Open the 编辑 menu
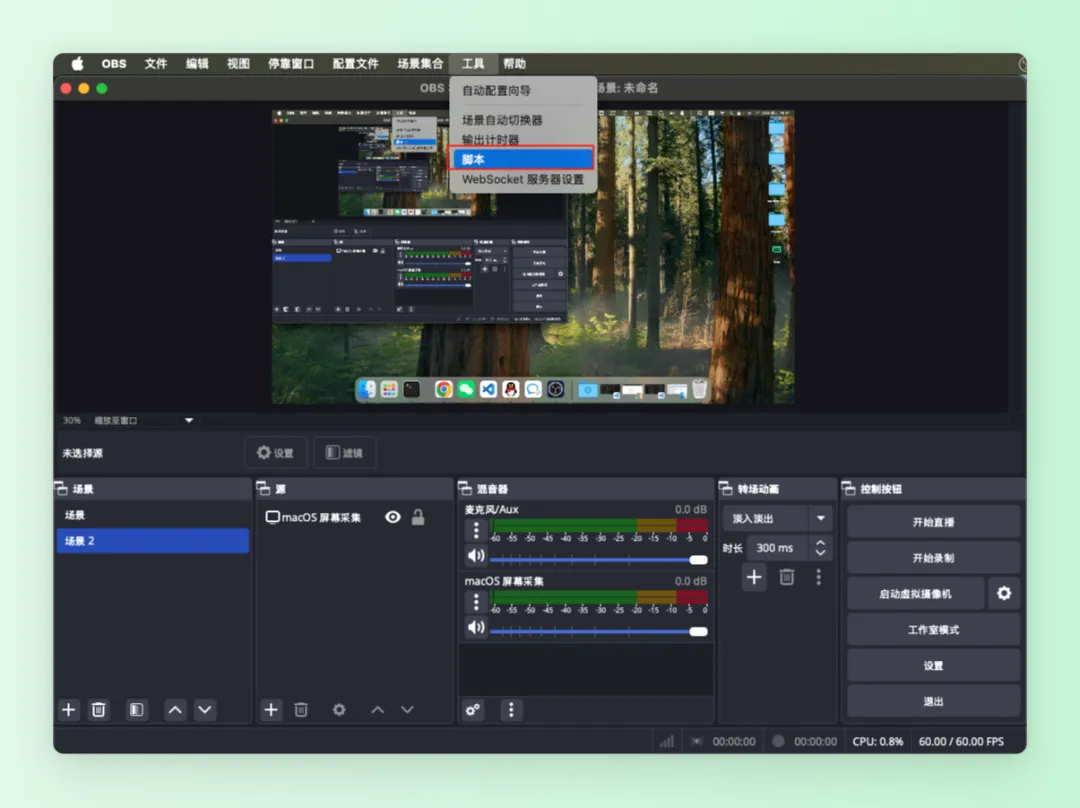 pyautogui.click(x=197, y=63)
